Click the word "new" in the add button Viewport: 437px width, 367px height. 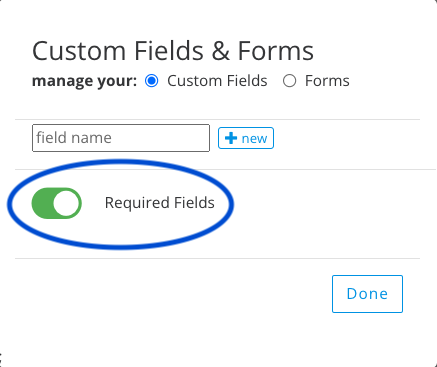pyautogui.click(x=254, y=138)
